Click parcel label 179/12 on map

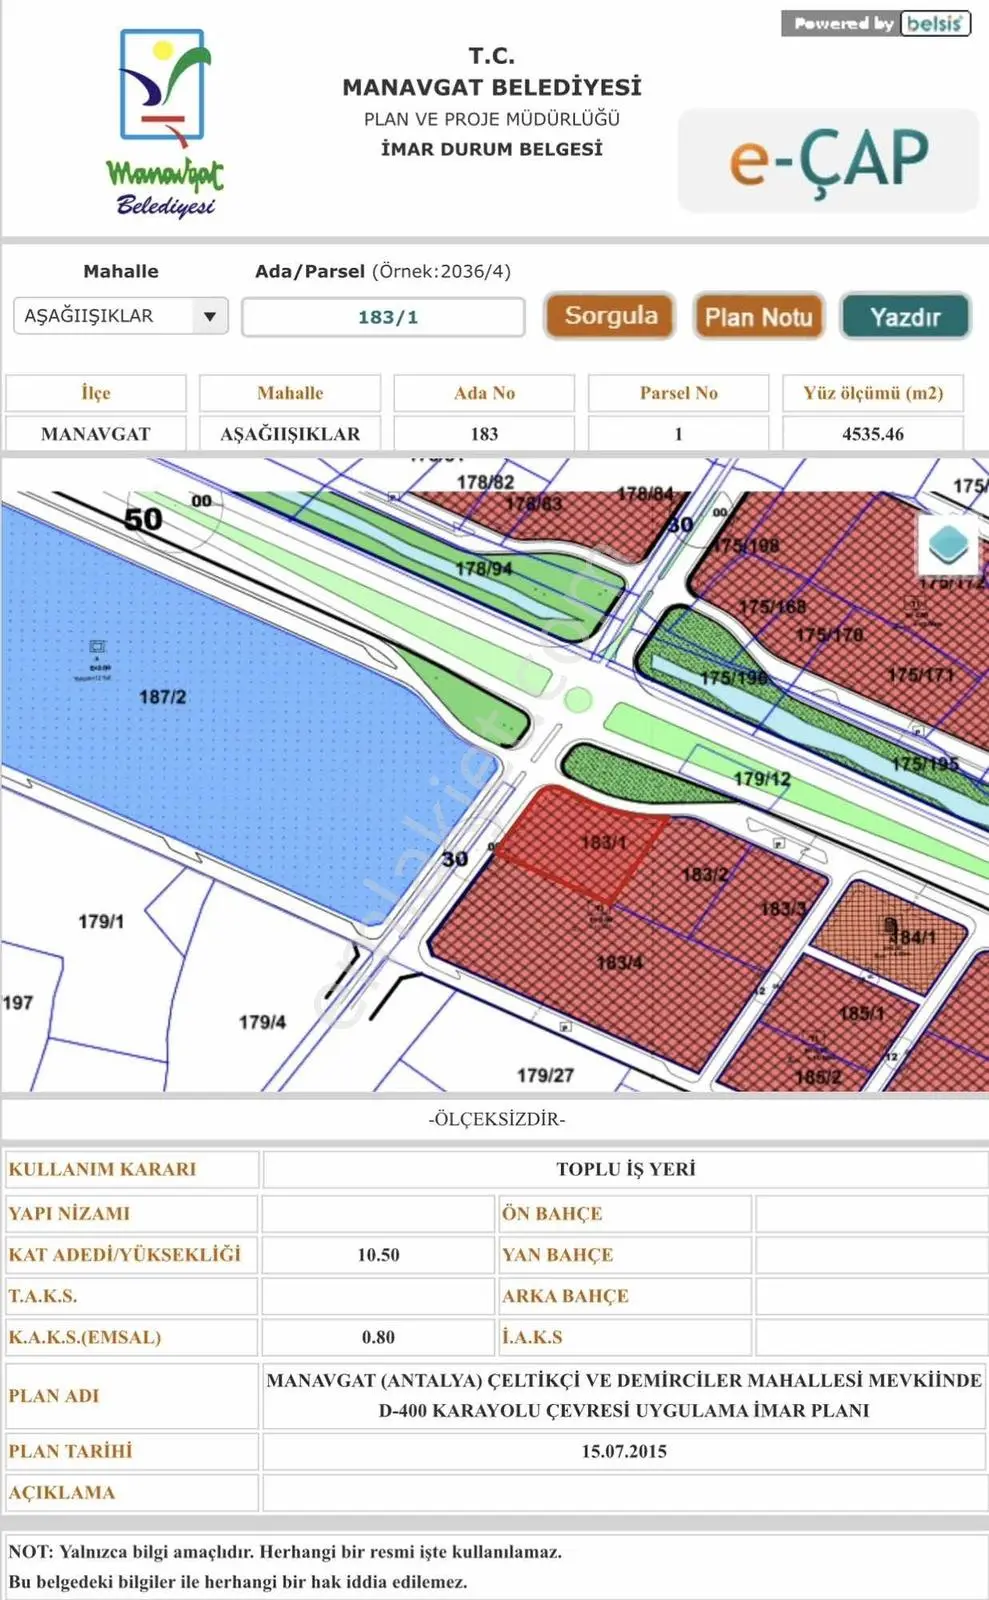pos(762,778)
